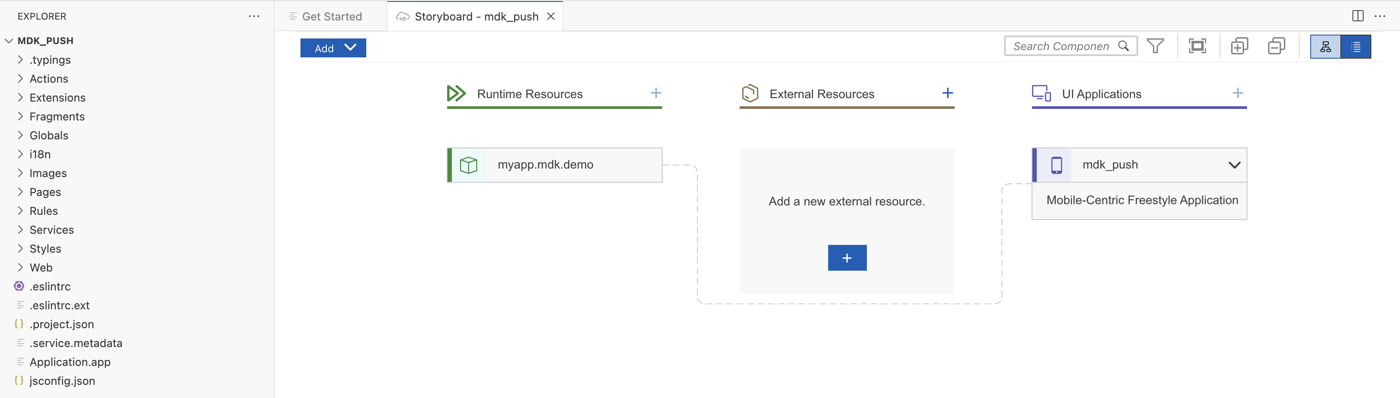Split the editor with the layout icon

pos(1357,16)
